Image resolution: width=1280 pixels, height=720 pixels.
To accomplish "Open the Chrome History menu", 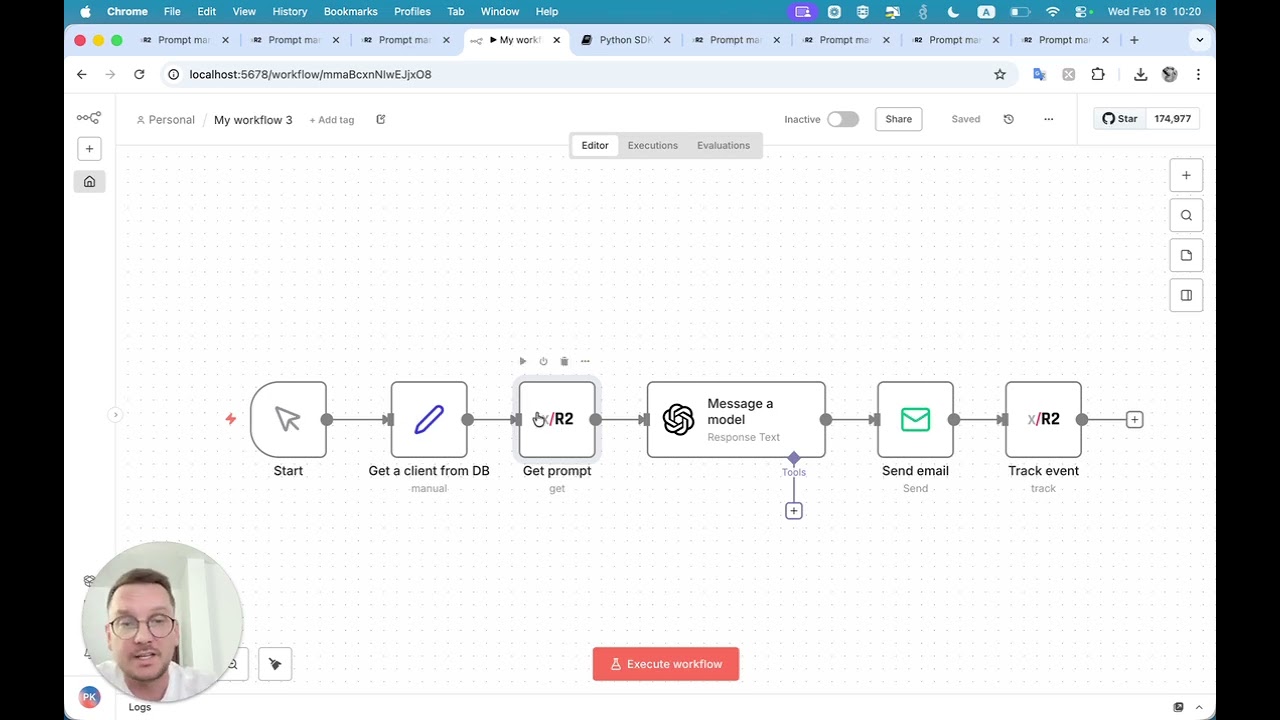I will [290, 11].
